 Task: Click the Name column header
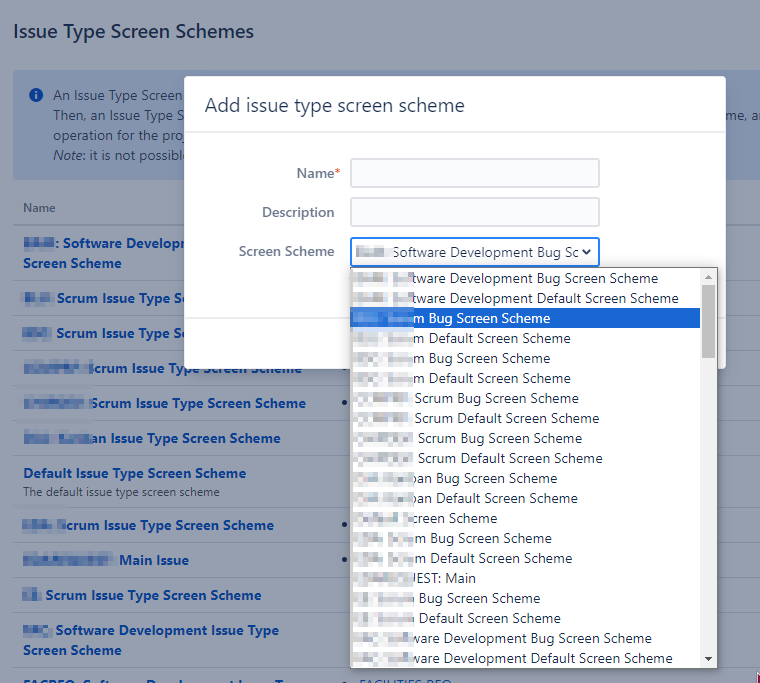pos(39,208)
